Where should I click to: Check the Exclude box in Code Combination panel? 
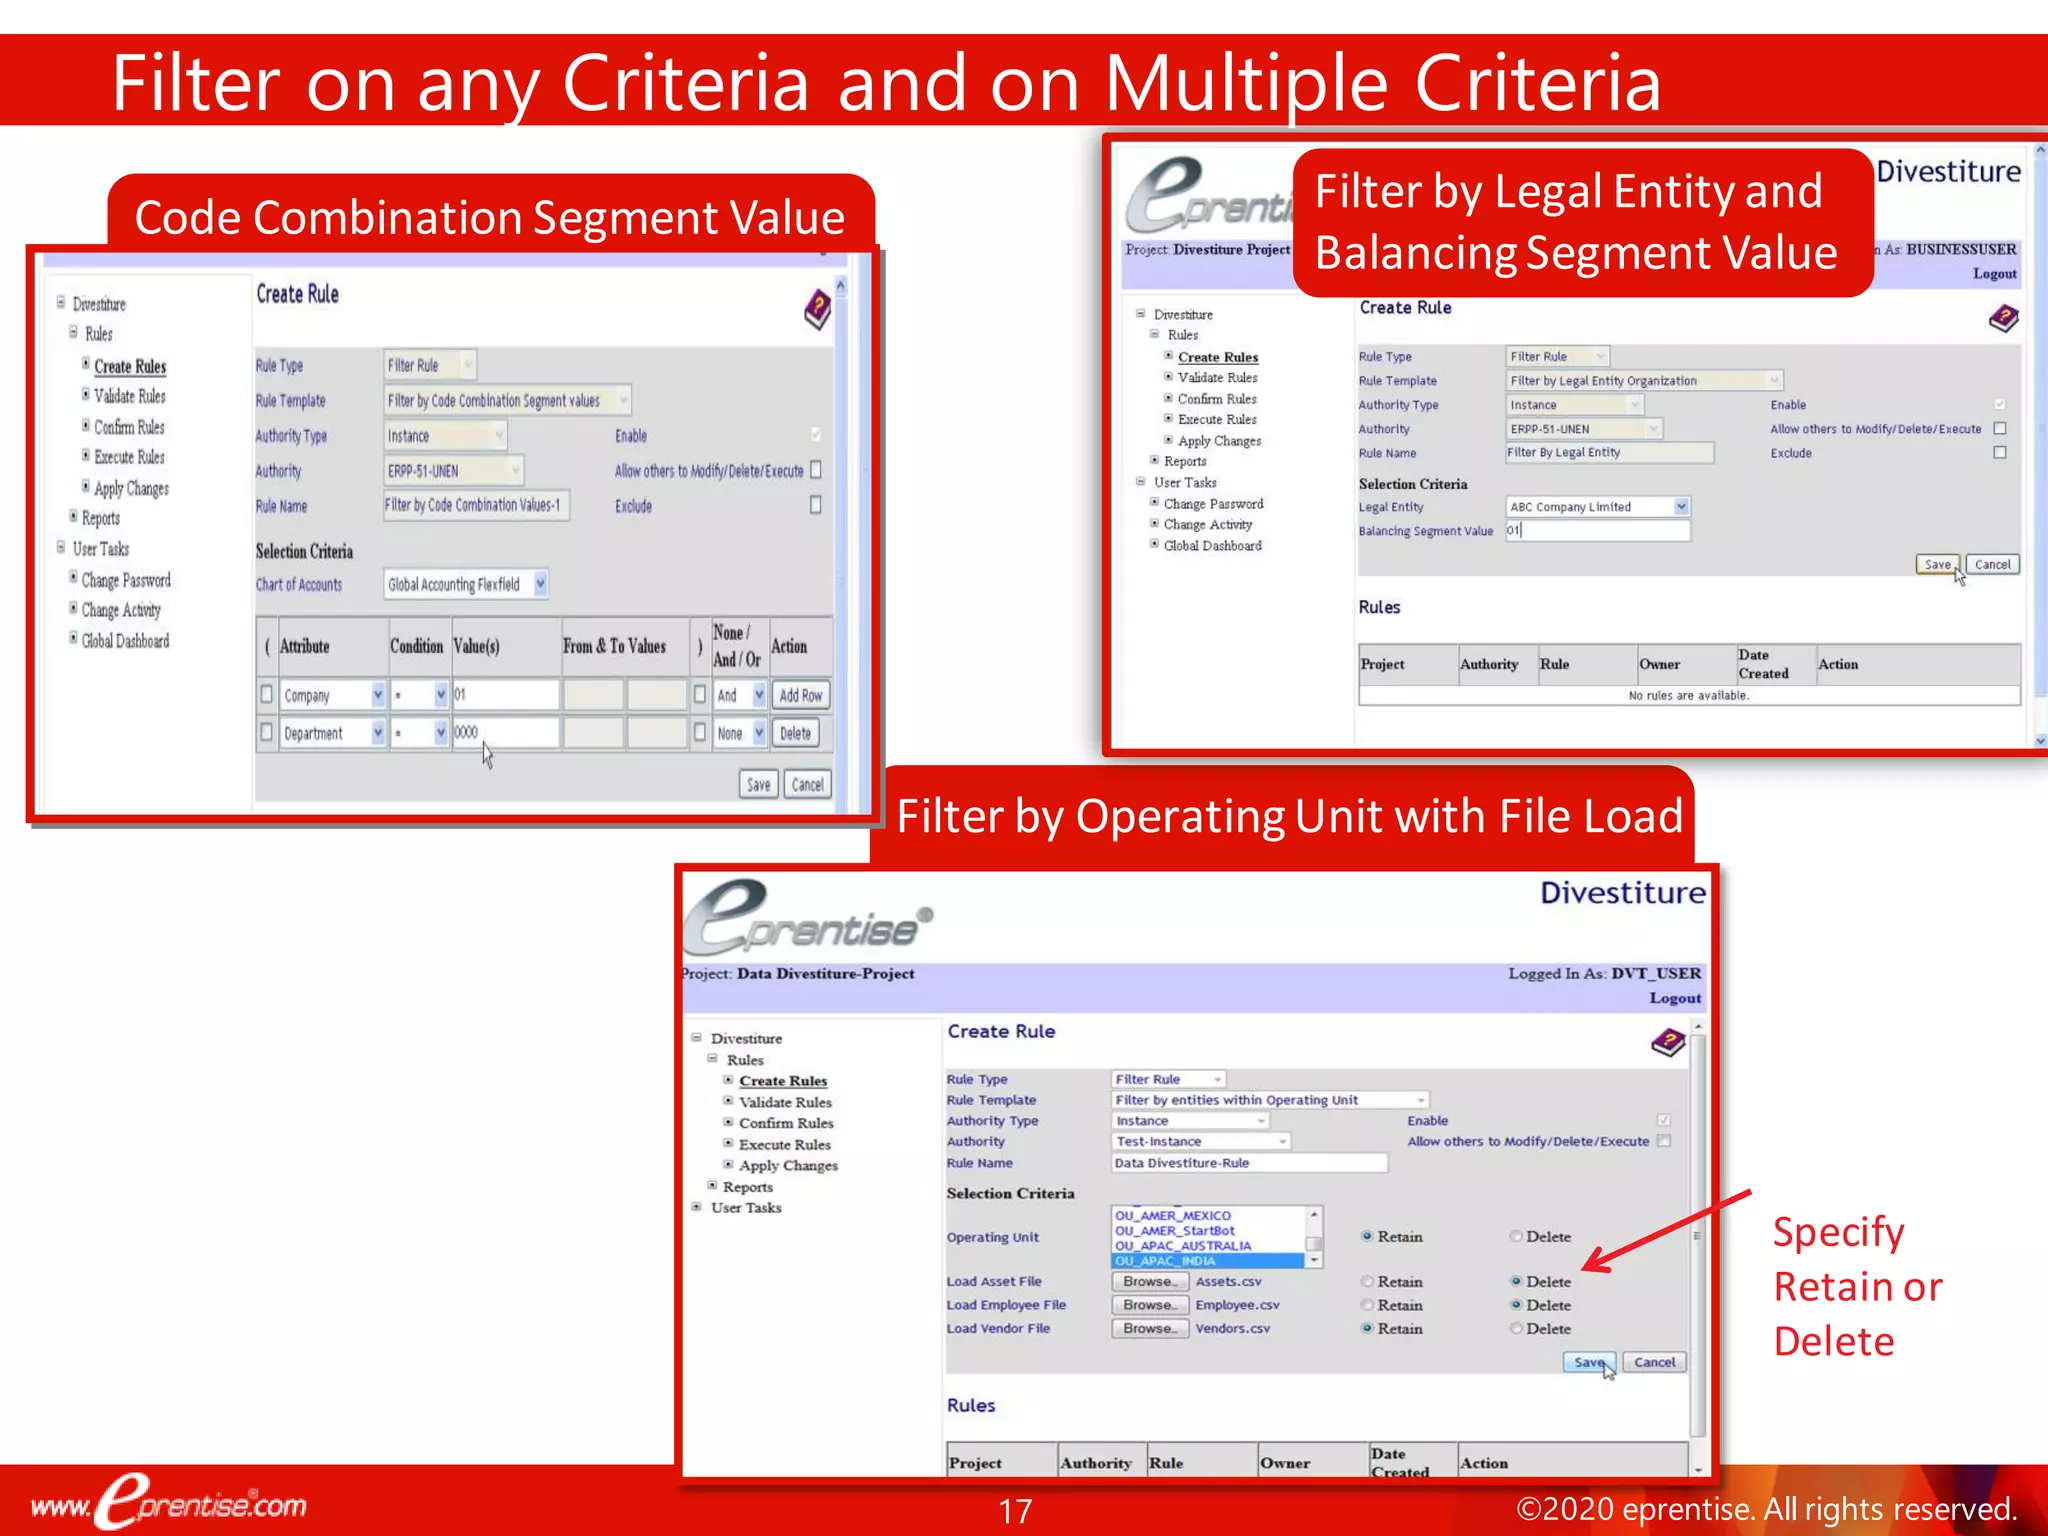[x=815, y=505]
